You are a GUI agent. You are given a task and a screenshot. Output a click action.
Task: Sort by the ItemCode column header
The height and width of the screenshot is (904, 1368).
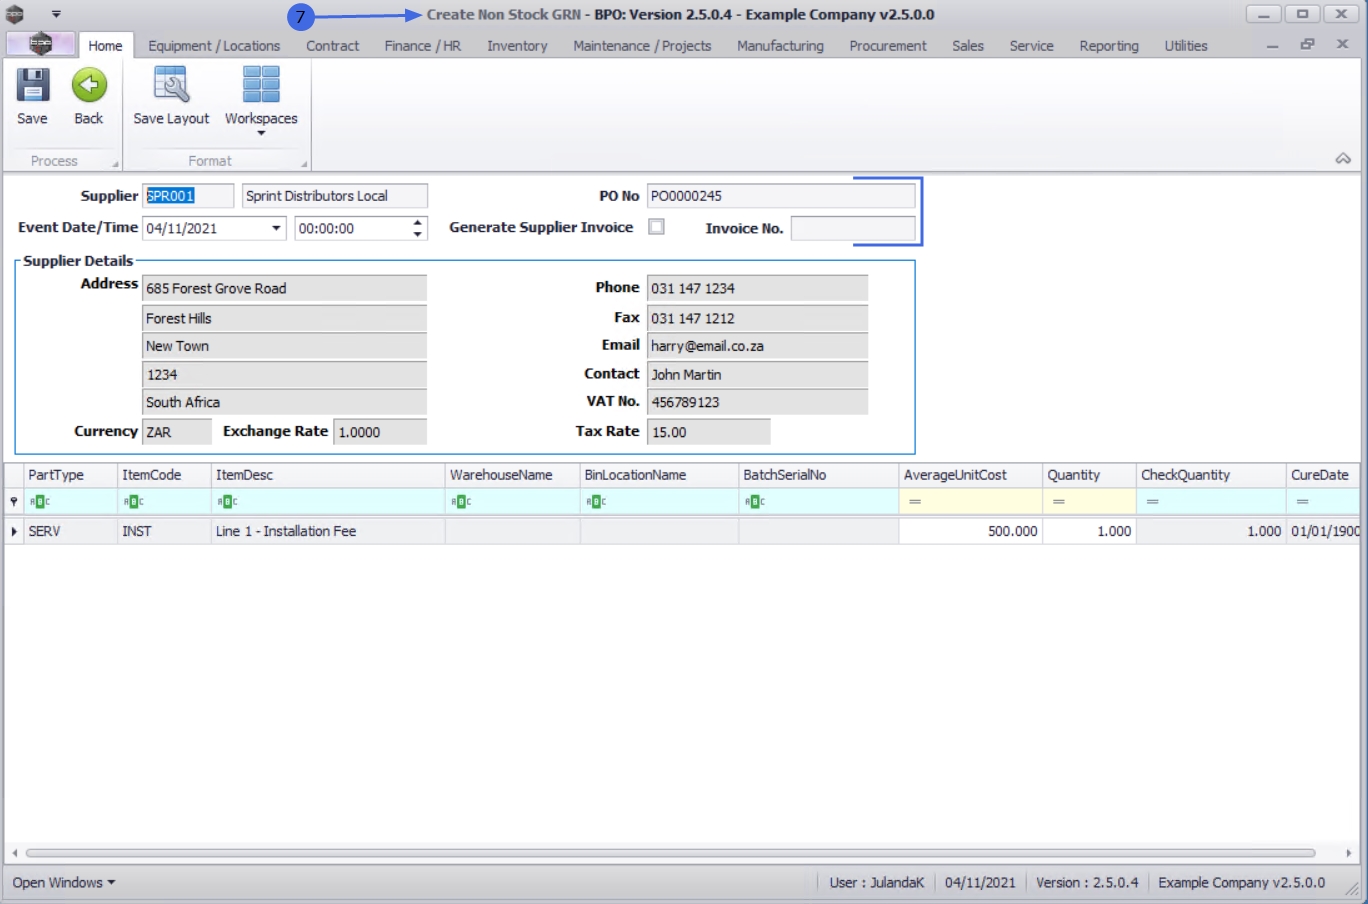[x=164, y=475]
